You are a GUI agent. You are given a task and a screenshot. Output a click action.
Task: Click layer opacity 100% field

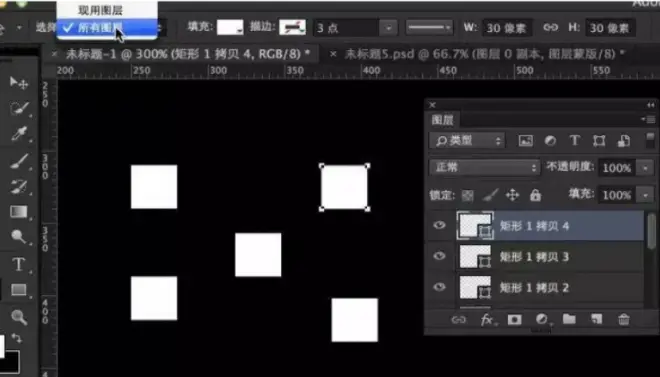coord(617,168)
